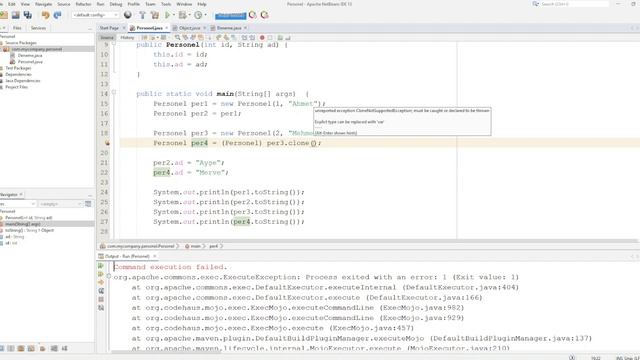Image resolution: width=640 pixels, height=360 pixels.
Task: Click the top-right Search input field
Action: [x=575, y=4]
